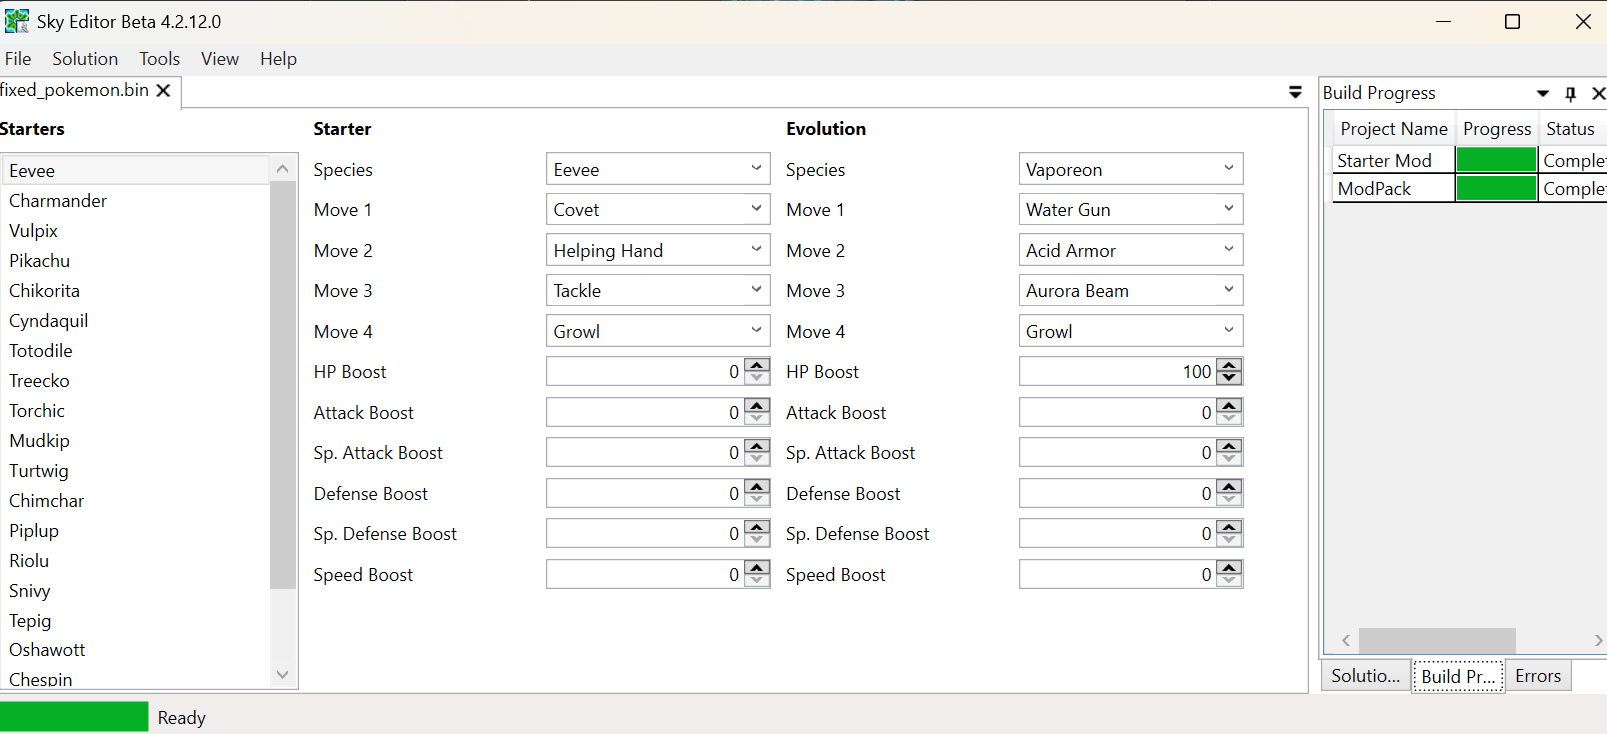Screen dimensions: 1607x734
Task: Open the Evolution Move 1 Water Gun dropdown
Action: pos(1229,209)
